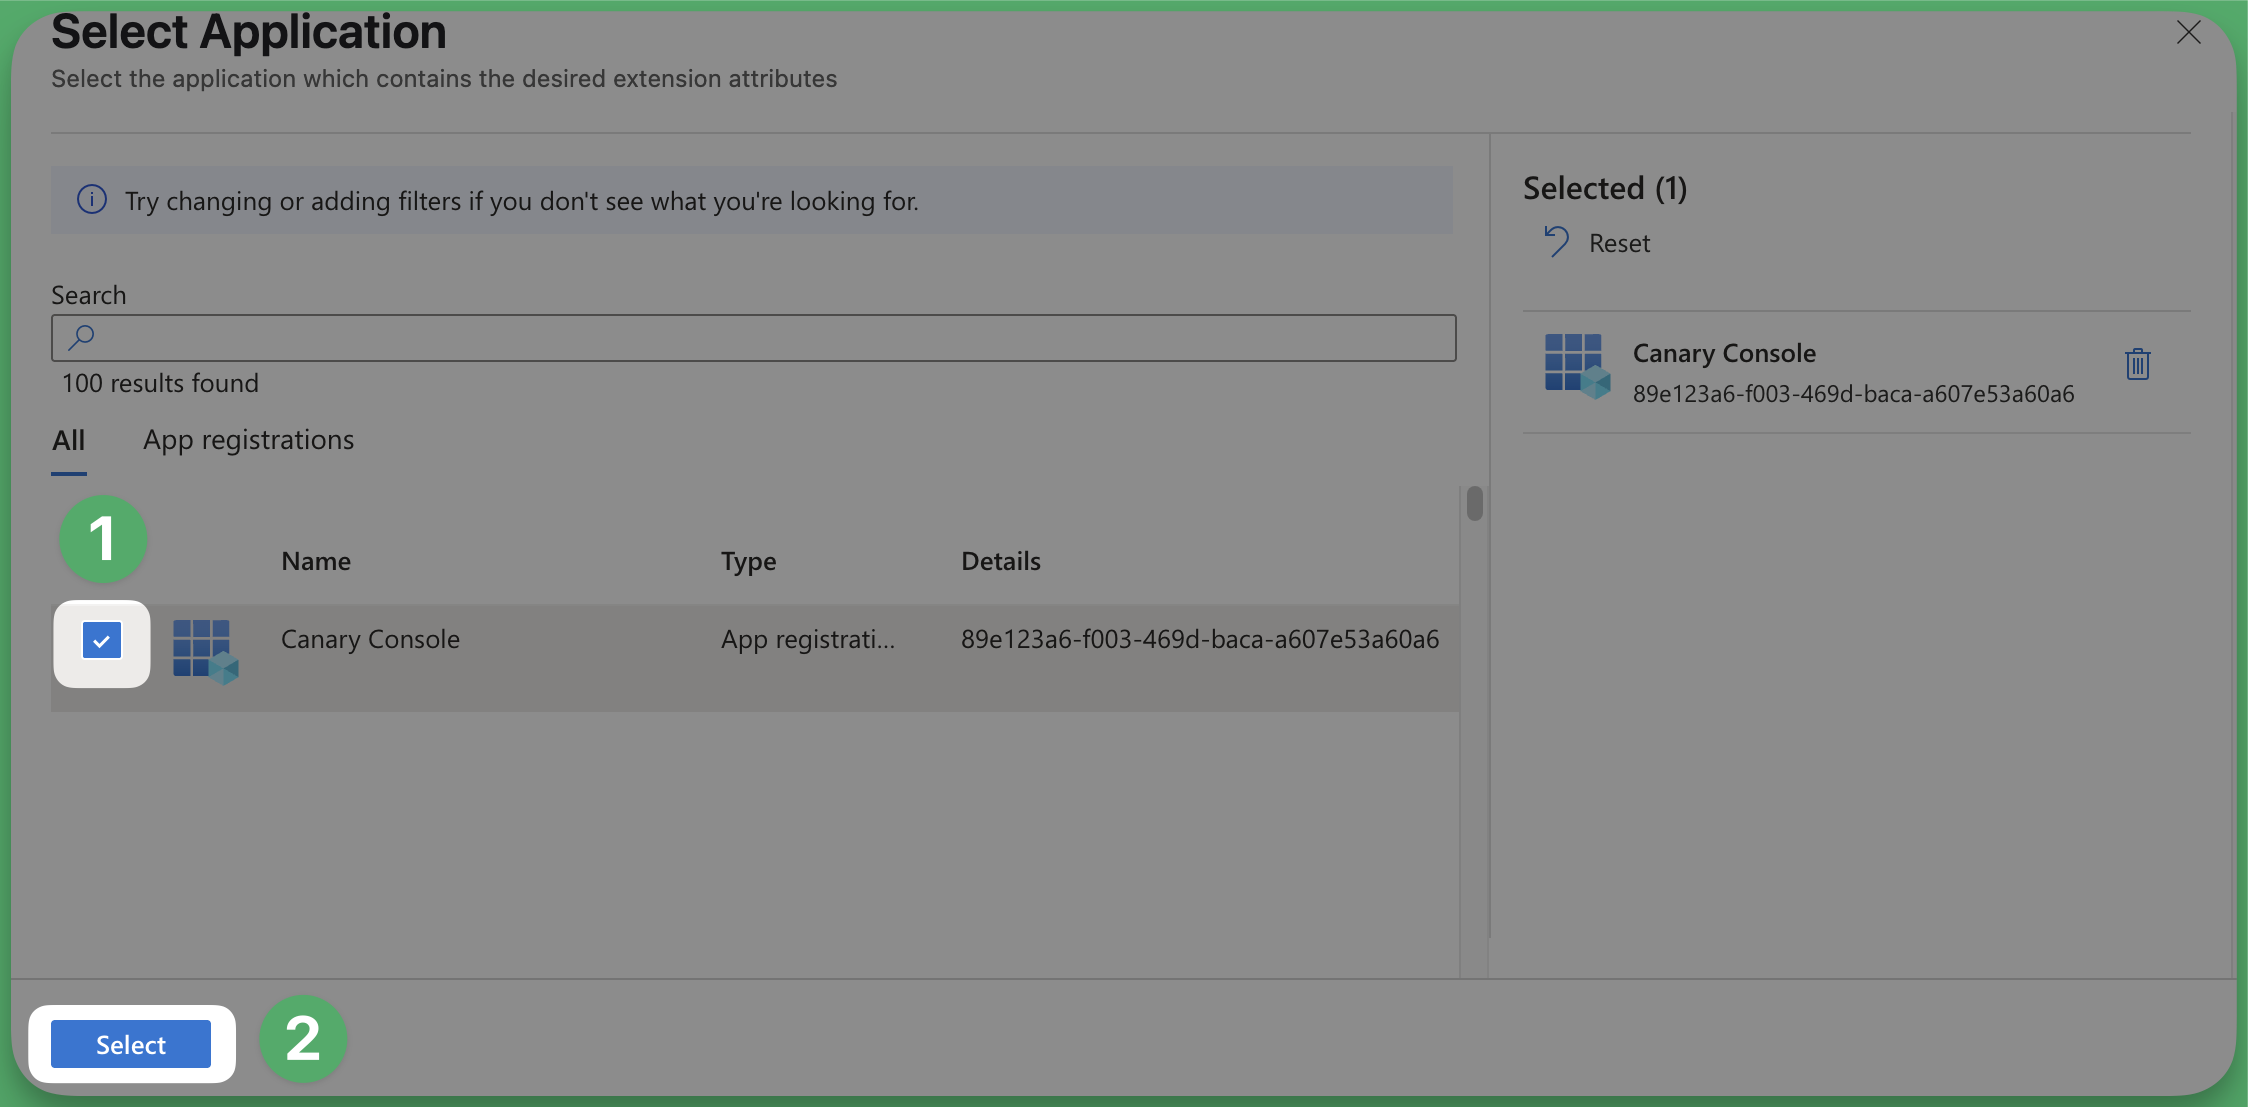Uncheck the Canary Console checkbox
Screen dimensions: 2248x1107
102,641
